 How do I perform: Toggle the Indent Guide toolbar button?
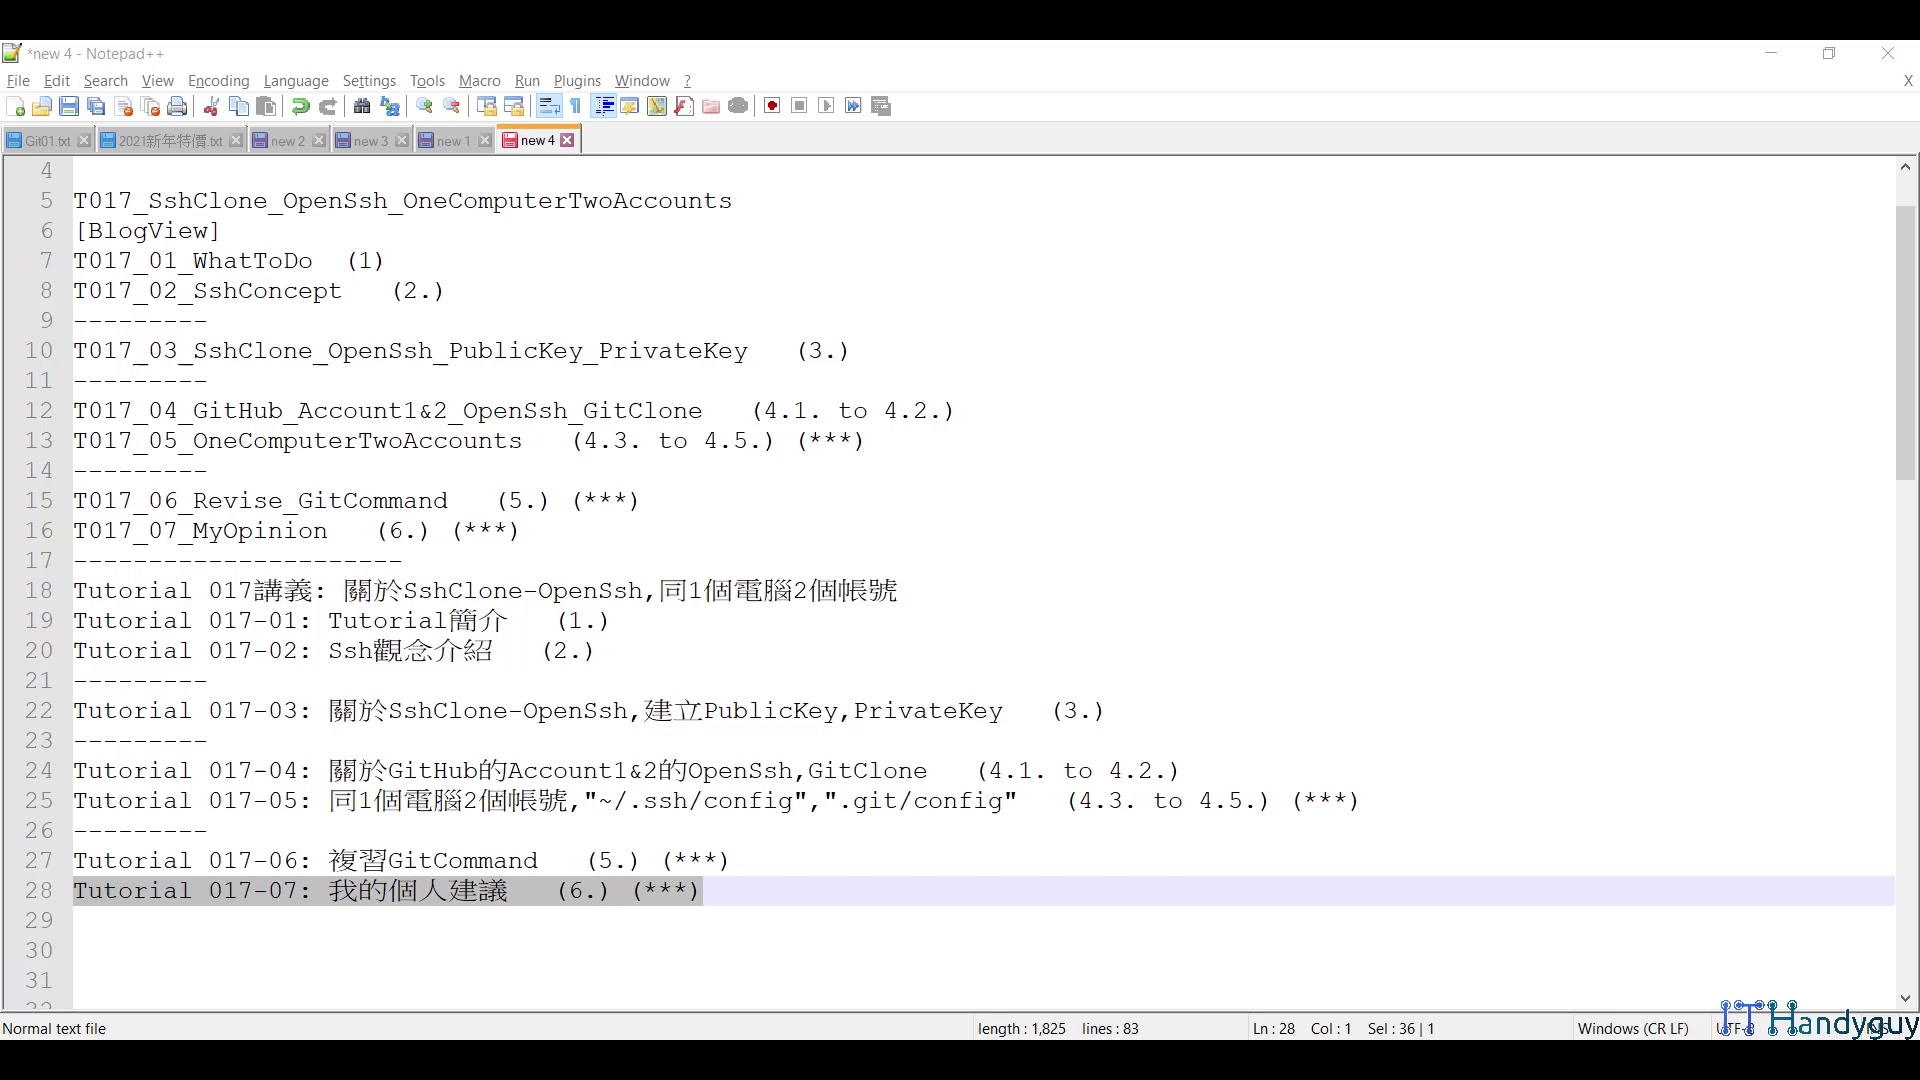[x=603, y=106]
